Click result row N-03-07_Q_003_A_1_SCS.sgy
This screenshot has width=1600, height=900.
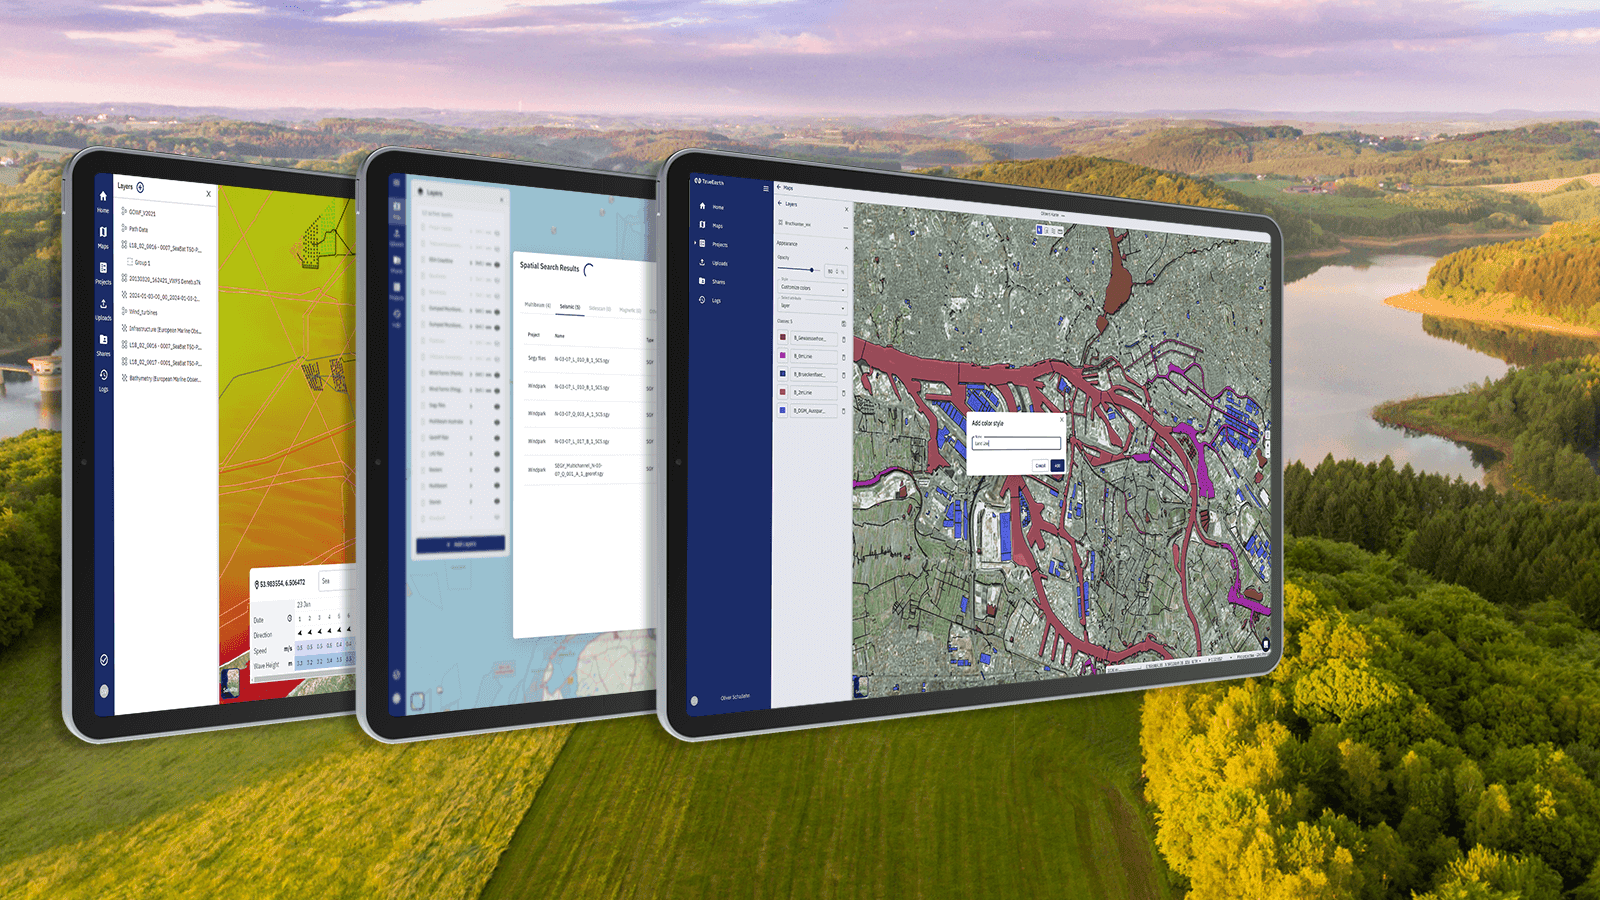(589, 414)
